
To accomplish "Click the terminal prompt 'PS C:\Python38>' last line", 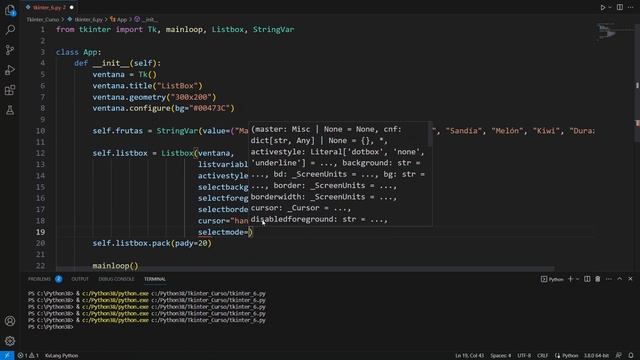I will (50, 327).
